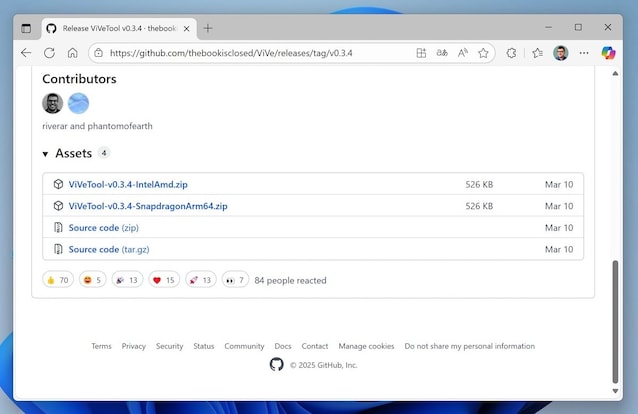Open the tab actions menu
The height and width of the screenshot is (414, 638).
click(26, 28)
